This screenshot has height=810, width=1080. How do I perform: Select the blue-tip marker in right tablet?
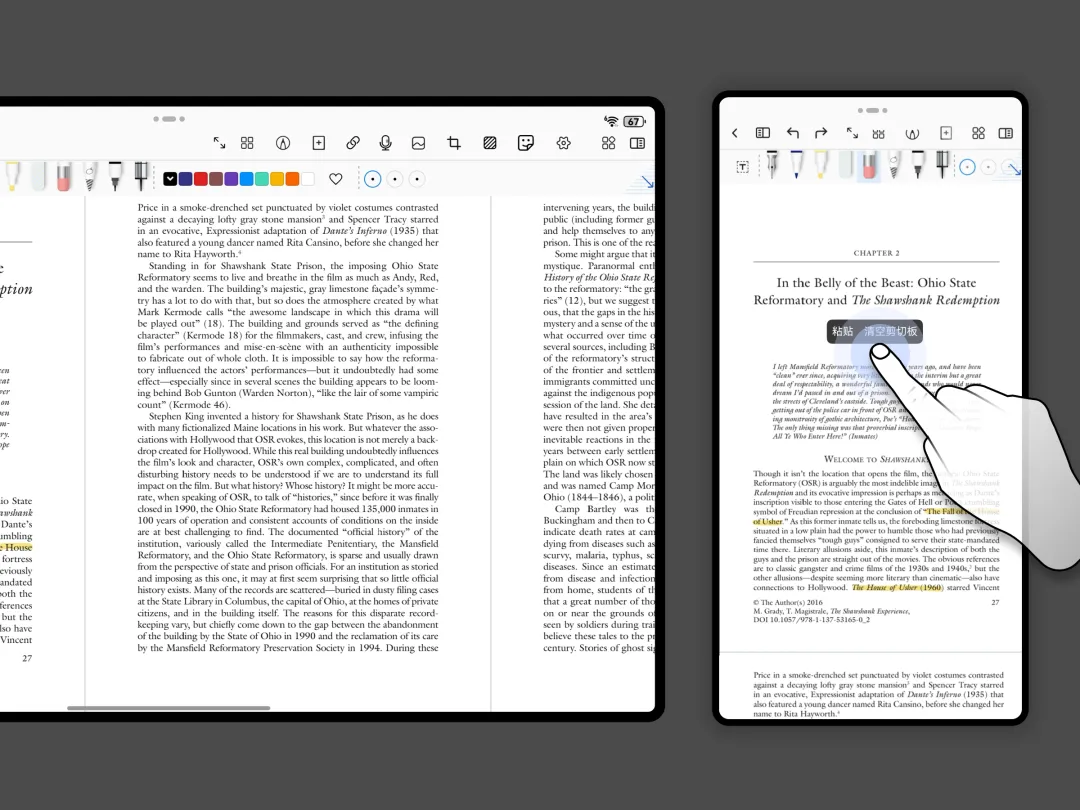pos(796,165)
